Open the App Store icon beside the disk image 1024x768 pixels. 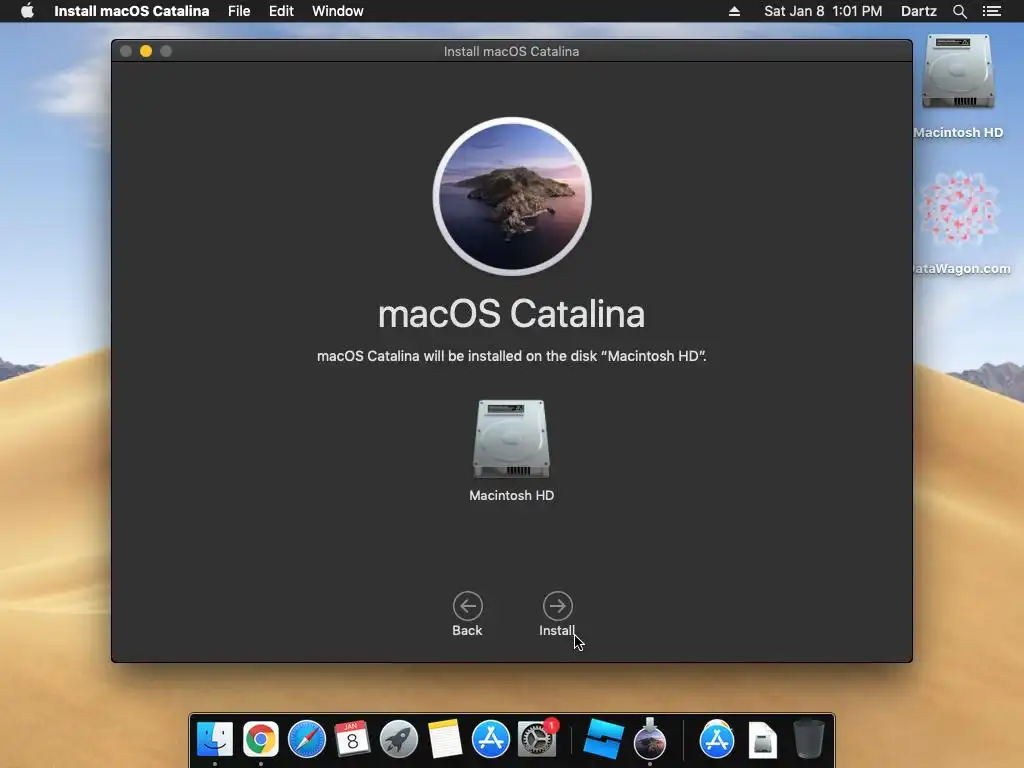point(716,739)
